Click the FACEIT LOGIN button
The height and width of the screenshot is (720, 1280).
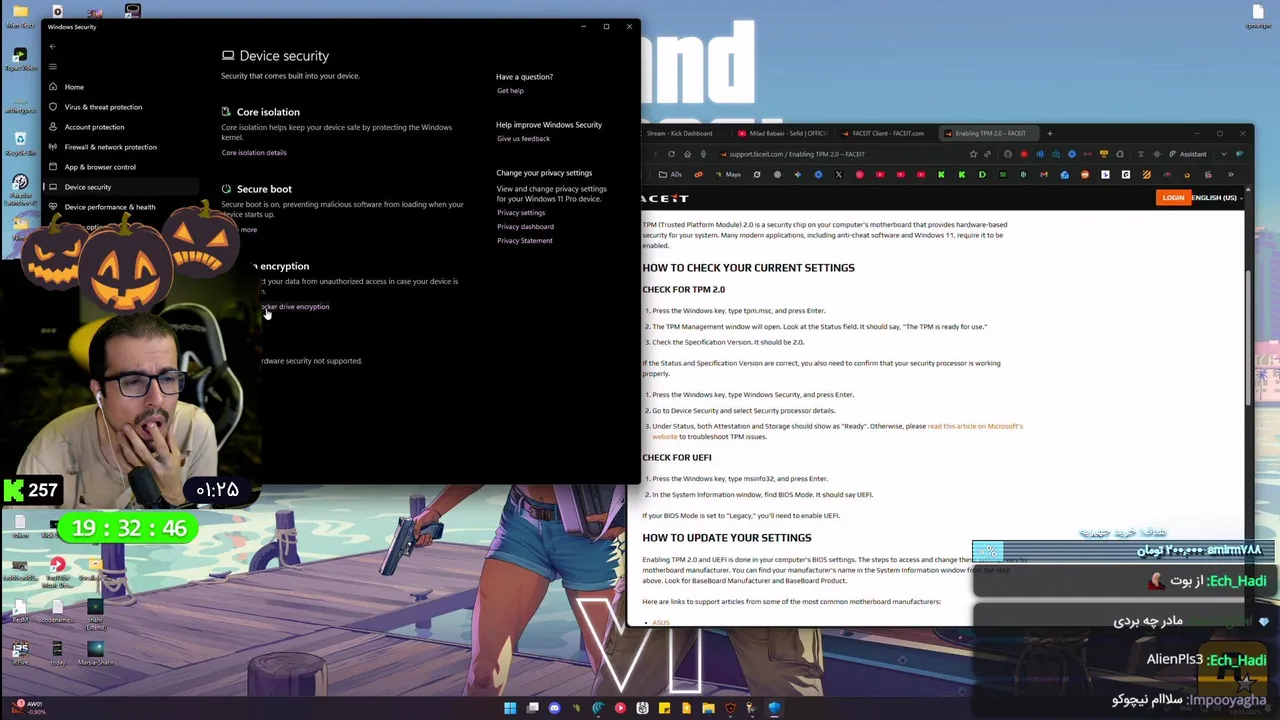pyautogui.click(x=1173, y=198)
